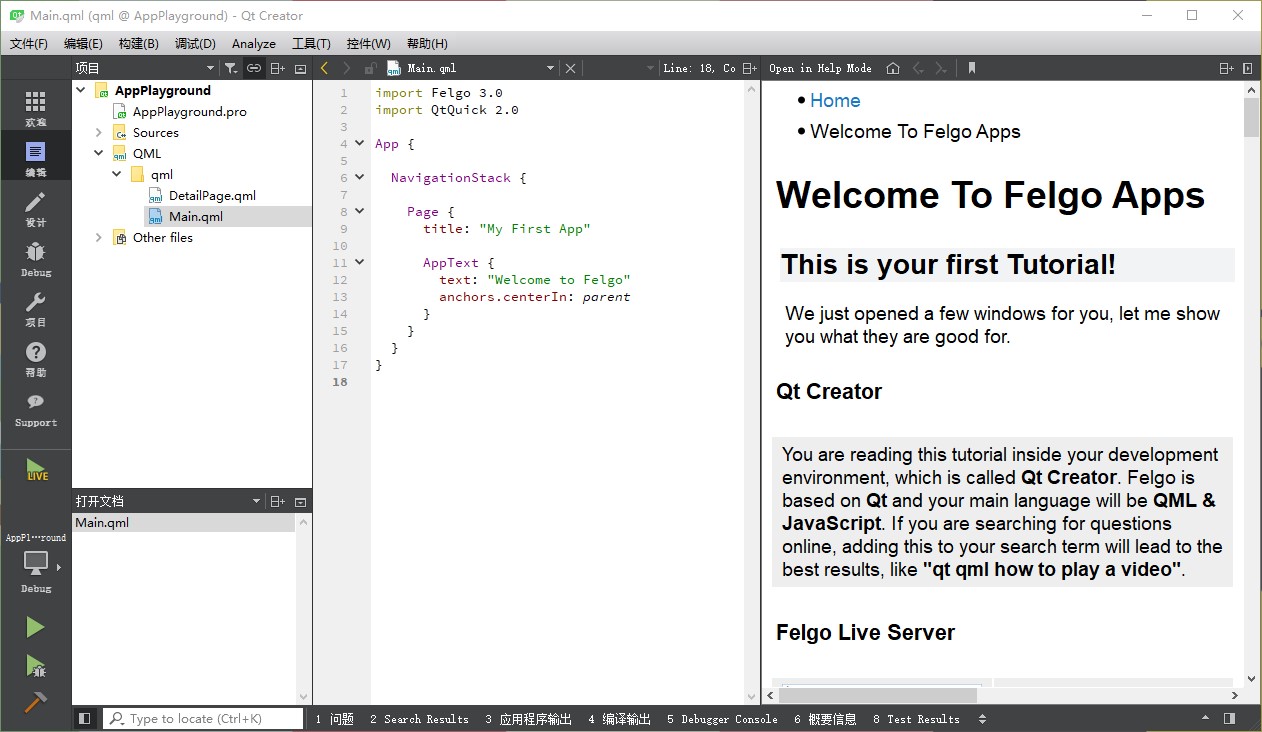1262x732 pixels.
Task: Collapse the AppPlayground project node
Action: 81,90
